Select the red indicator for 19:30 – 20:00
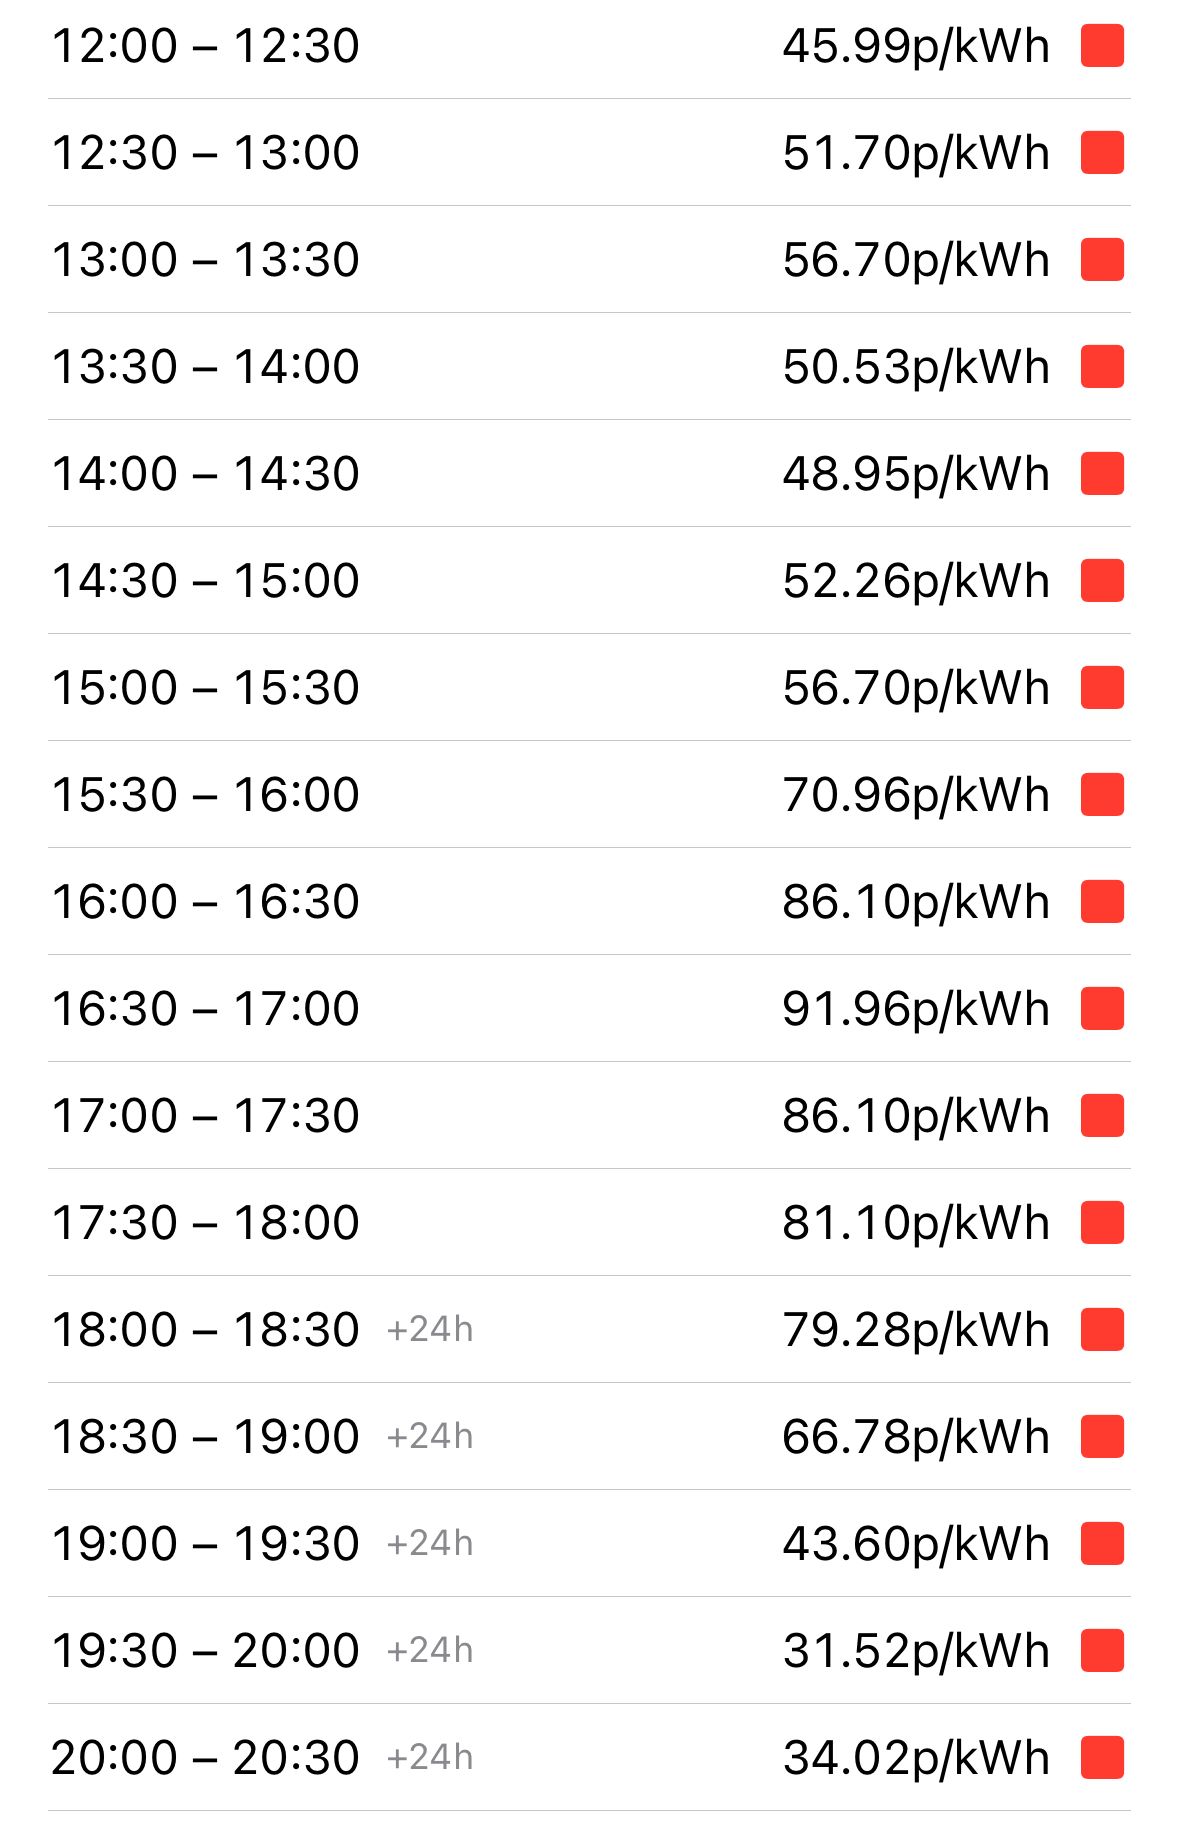Screen dimensions: 1179x1830 [1102, 1651]
